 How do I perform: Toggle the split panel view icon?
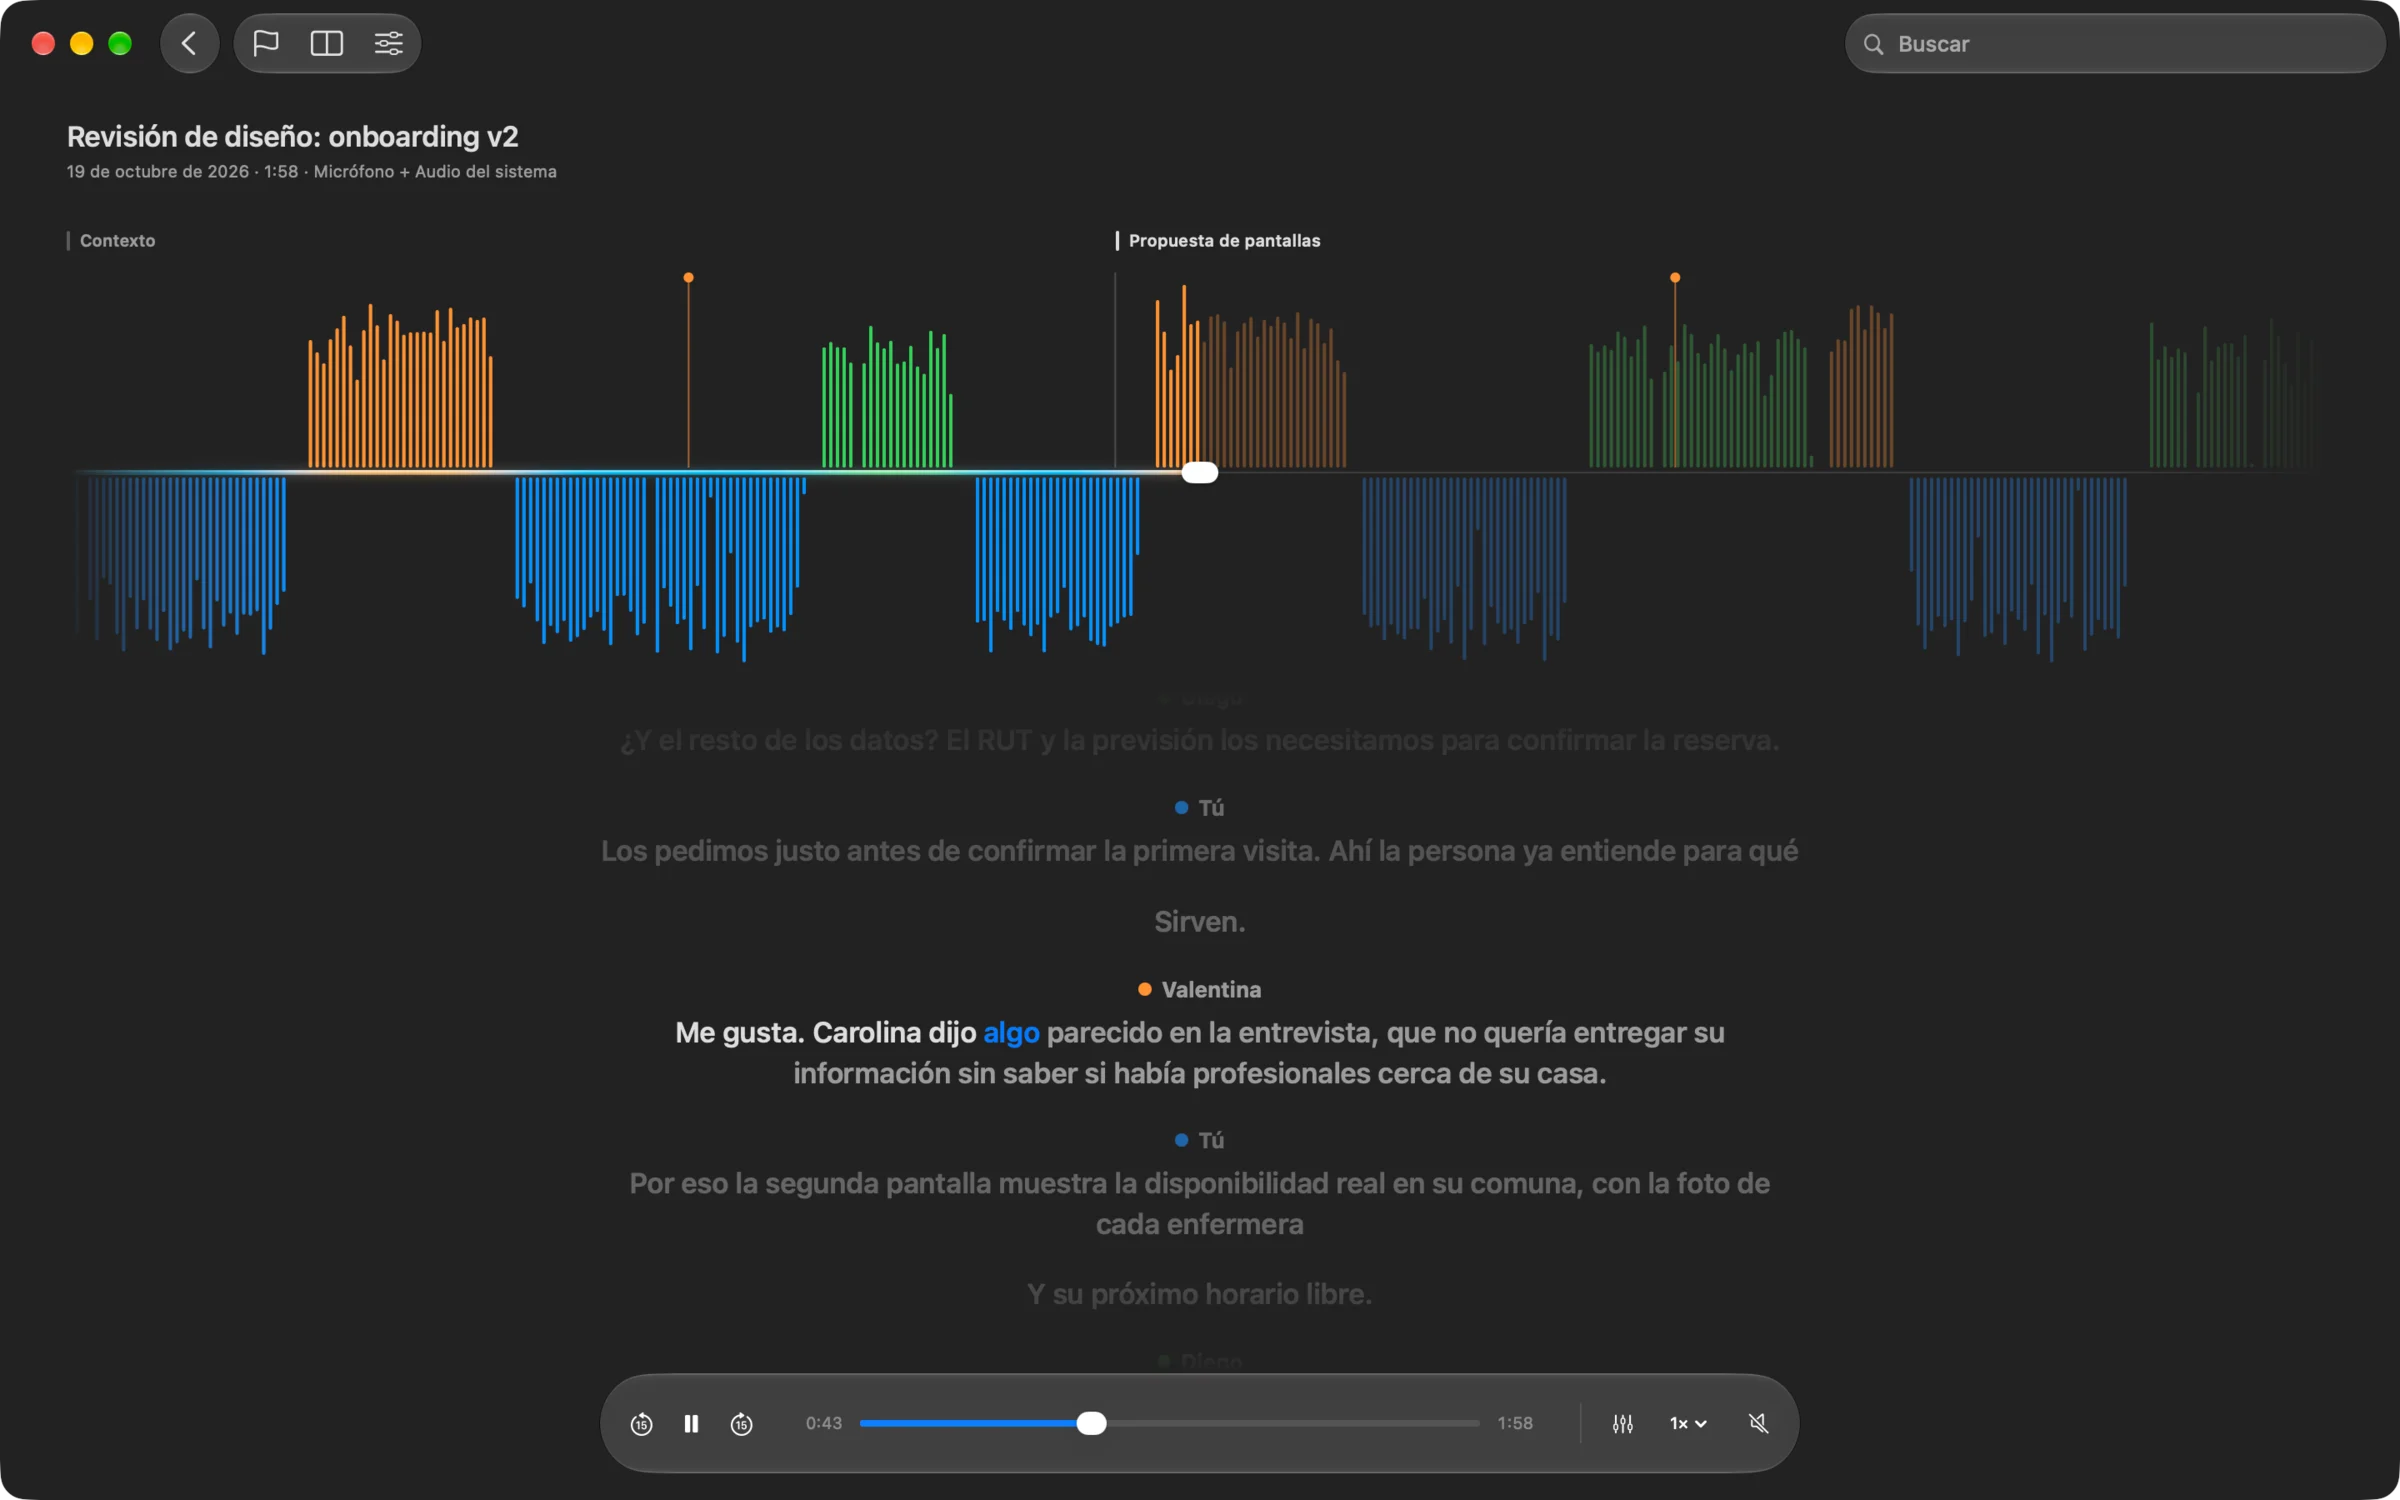click(327, 43)
